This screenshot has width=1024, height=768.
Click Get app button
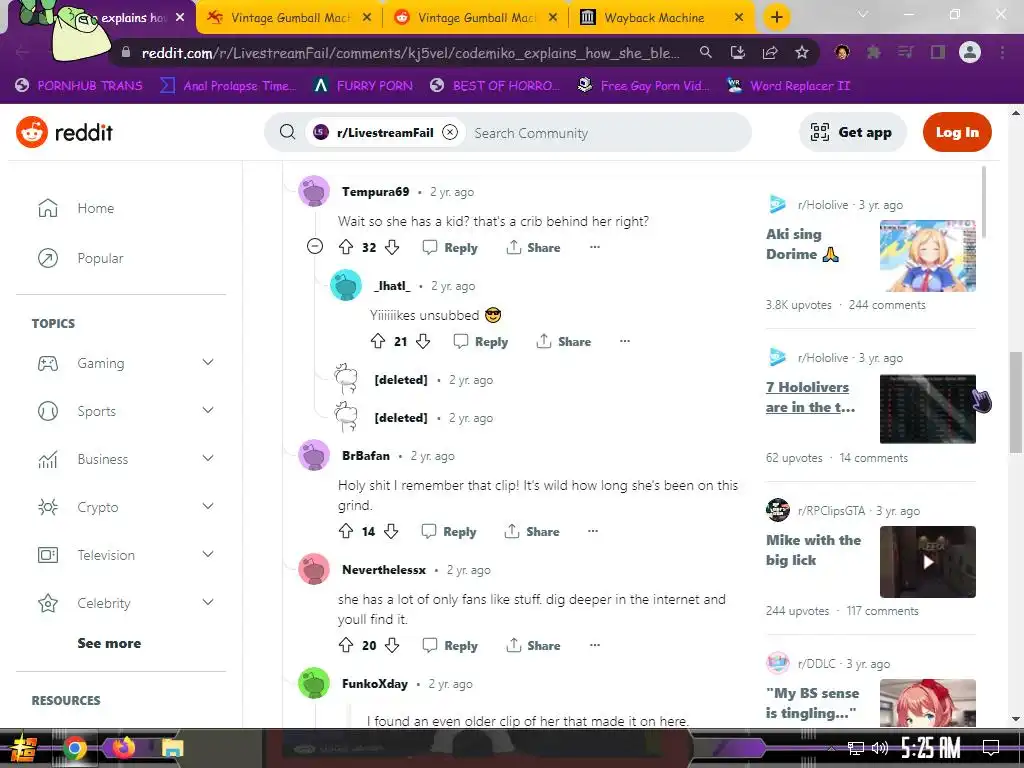click(851, 133)
